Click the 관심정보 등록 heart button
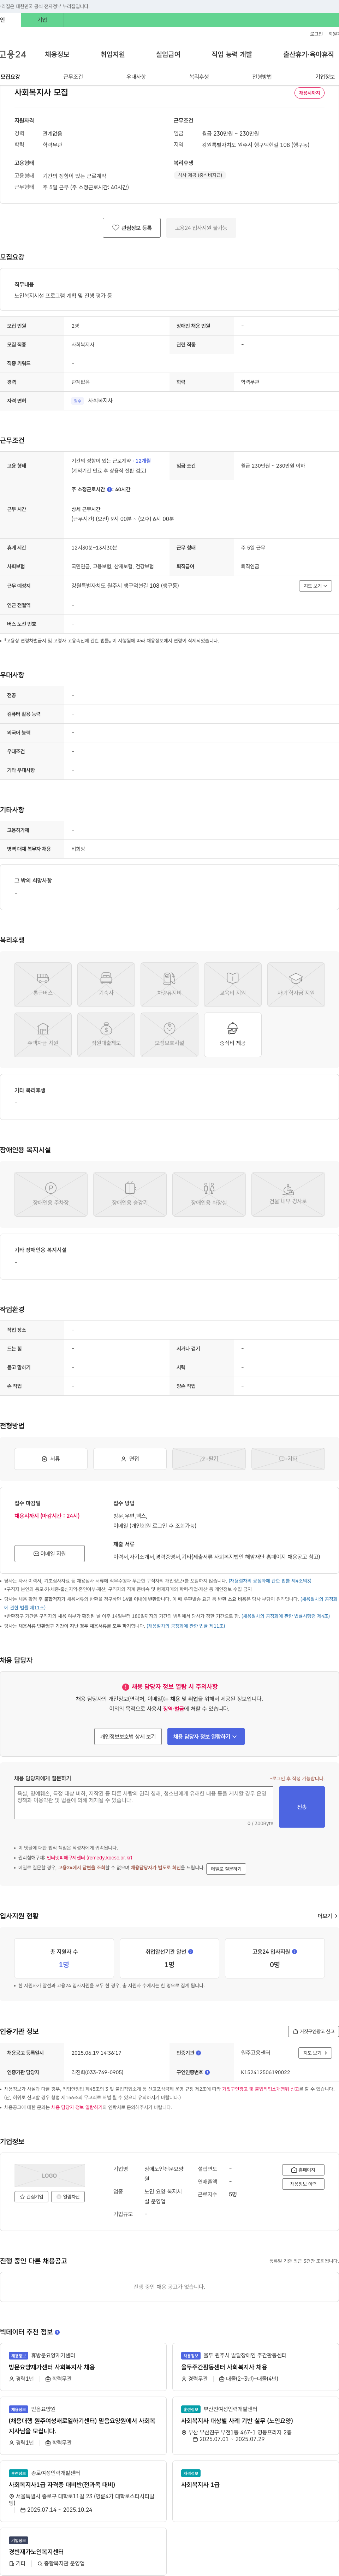The width and height of the screenshot is (339, 2576). (x=132, y=228)
